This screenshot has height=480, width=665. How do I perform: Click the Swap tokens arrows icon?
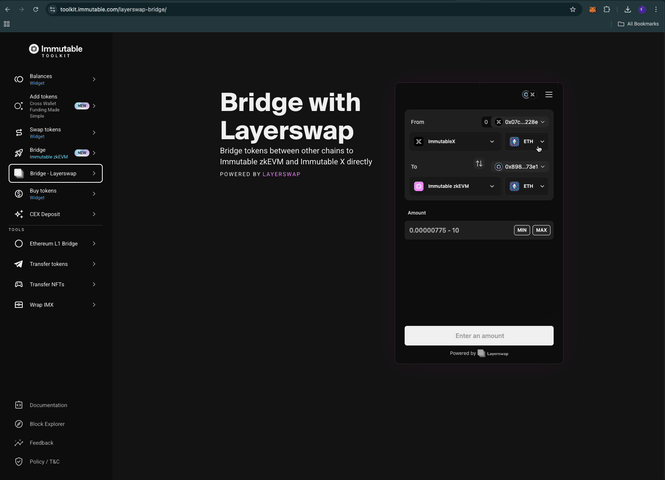click(x=19, y=133)
